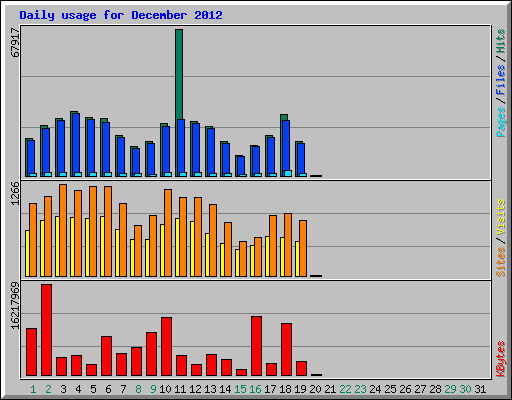512x400 pixels.
Task: Click day label 26 on the x-axis
Action: [x=405, y=389]
